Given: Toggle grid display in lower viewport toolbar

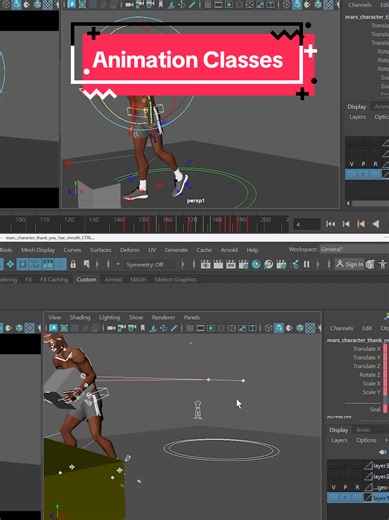Looking at the screenshot, I should pyautogui.click(x=189, y=328).
